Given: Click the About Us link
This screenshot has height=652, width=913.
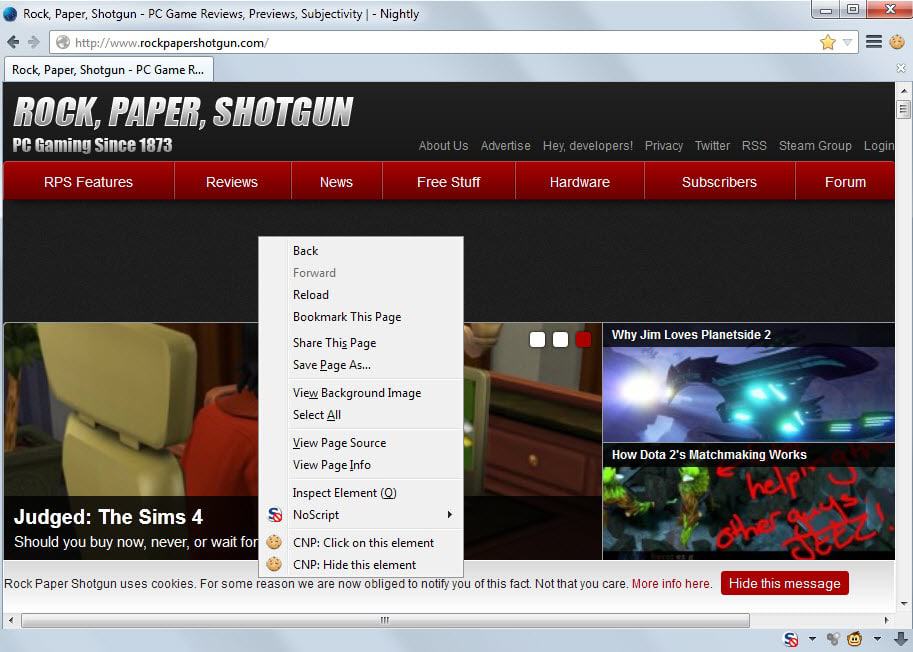Looking at the screenshot, I should tap(443, 146).
